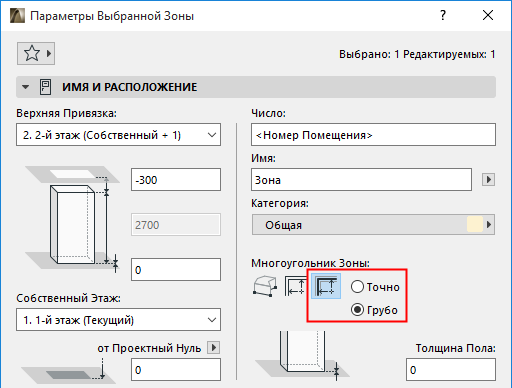Open the Собственный Этаж dropdown
This screenshot has height=388, width=512.
(118, 320)
